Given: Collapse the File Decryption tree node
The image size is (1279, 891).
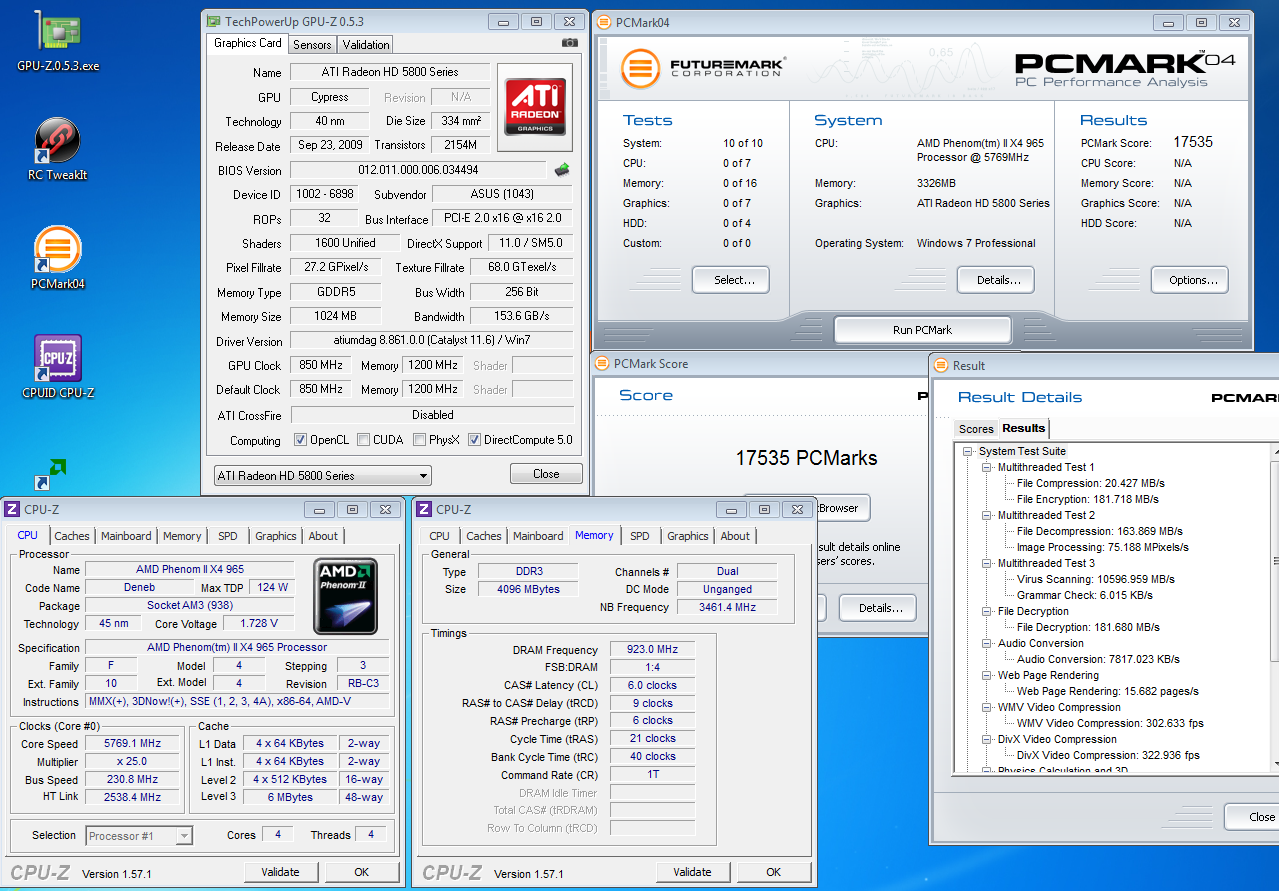Looking at the screenshot, I should click(x=987, y=611).
